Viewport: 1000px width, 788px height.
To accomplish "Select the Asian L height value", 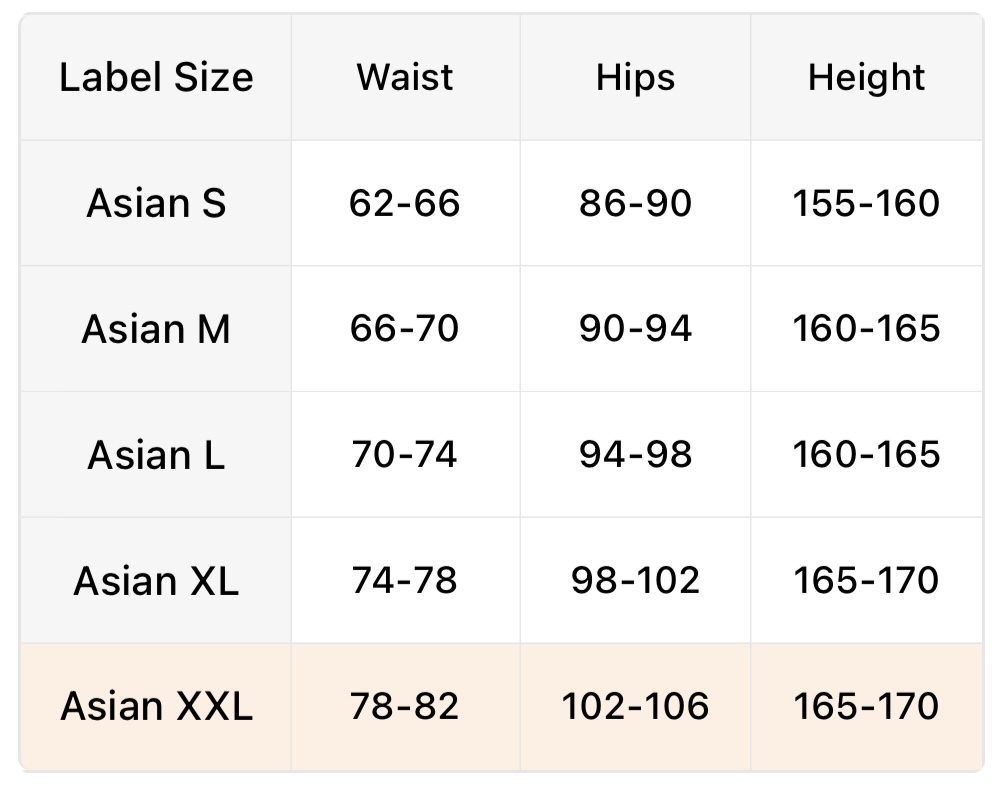I will (866, 455).
